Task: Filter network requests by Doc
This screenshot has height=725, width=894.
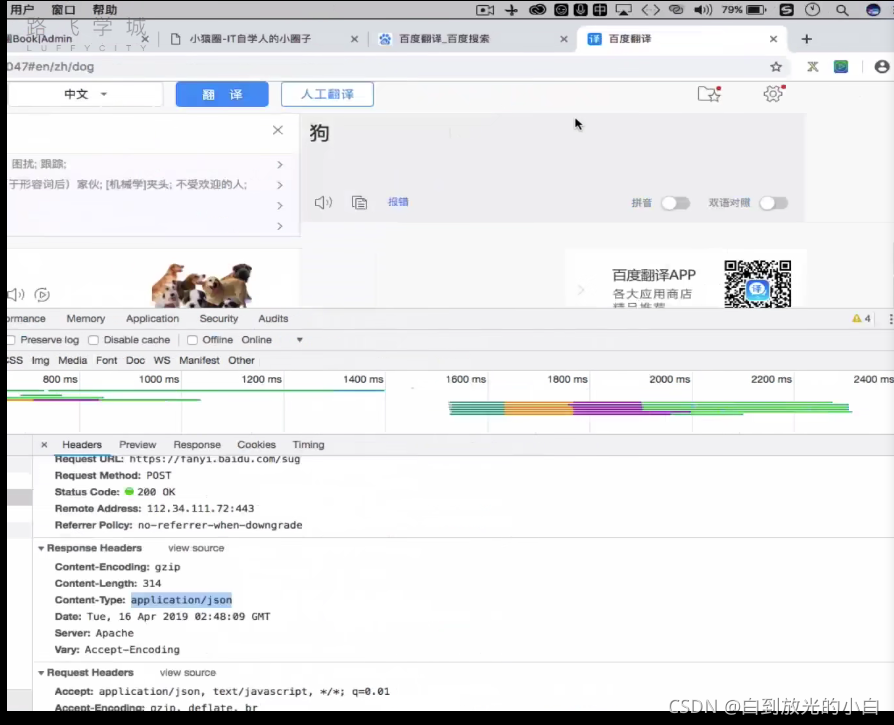Action: [x=135, y=360]
